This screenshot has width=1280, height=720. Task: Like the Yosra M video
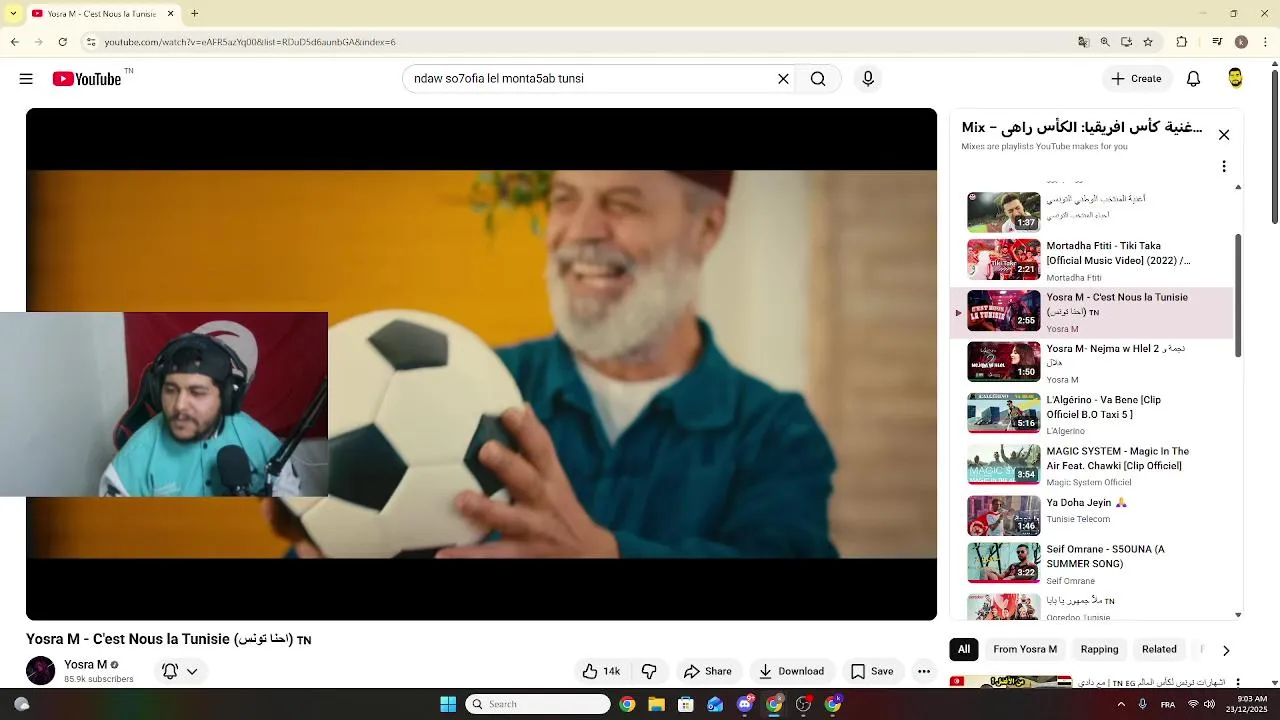pyautogui.click(x=601, y=671)
